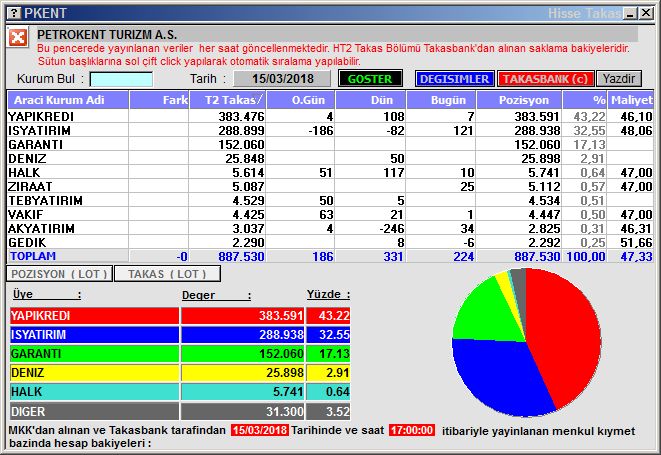
Task: Select the TEBYATIRIM row name
Action: (x=46, y=200)
